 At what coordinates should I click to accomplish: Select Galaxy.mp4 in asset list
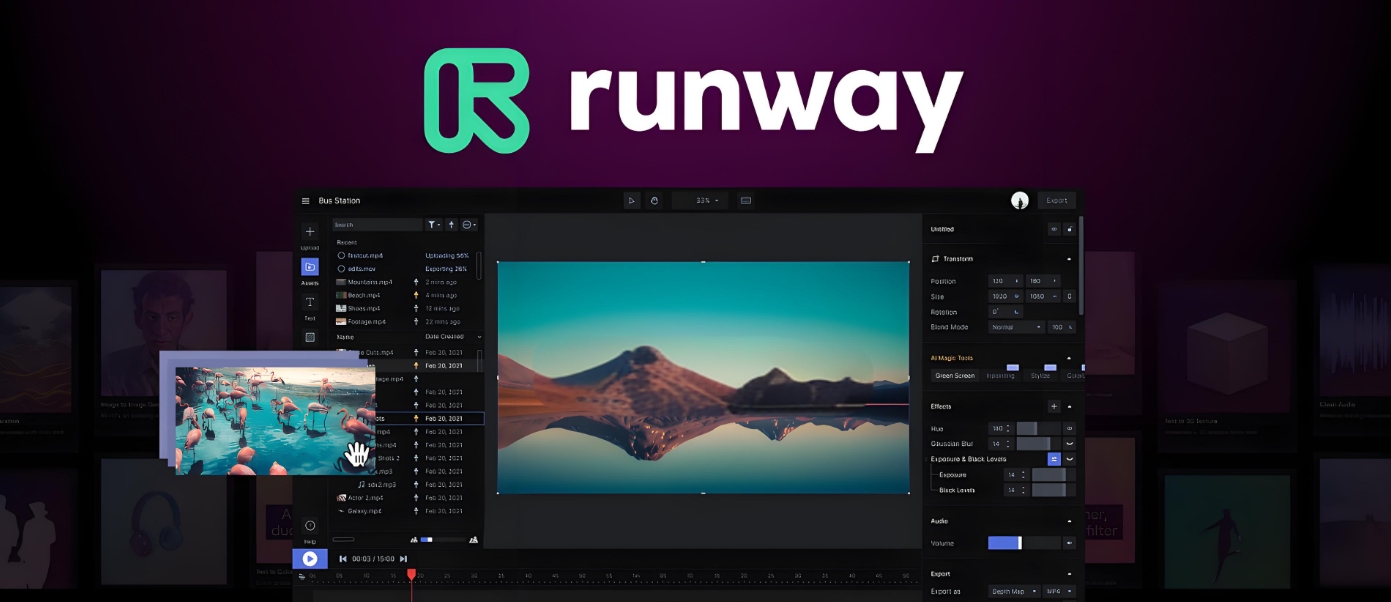coord(359,511)
